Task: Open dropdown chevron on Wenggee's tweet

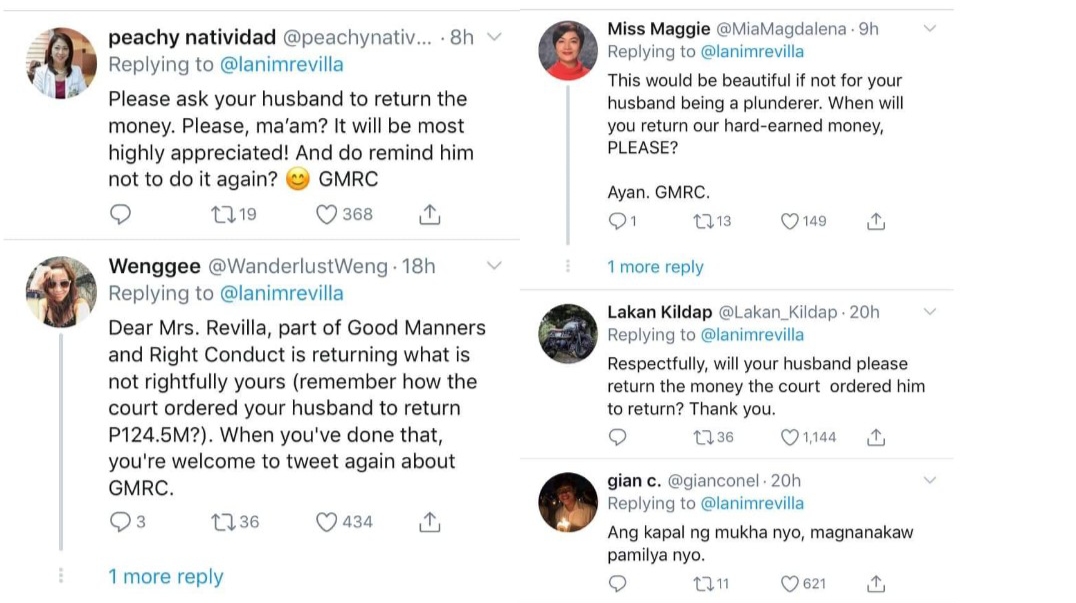Action: [493, 266]
